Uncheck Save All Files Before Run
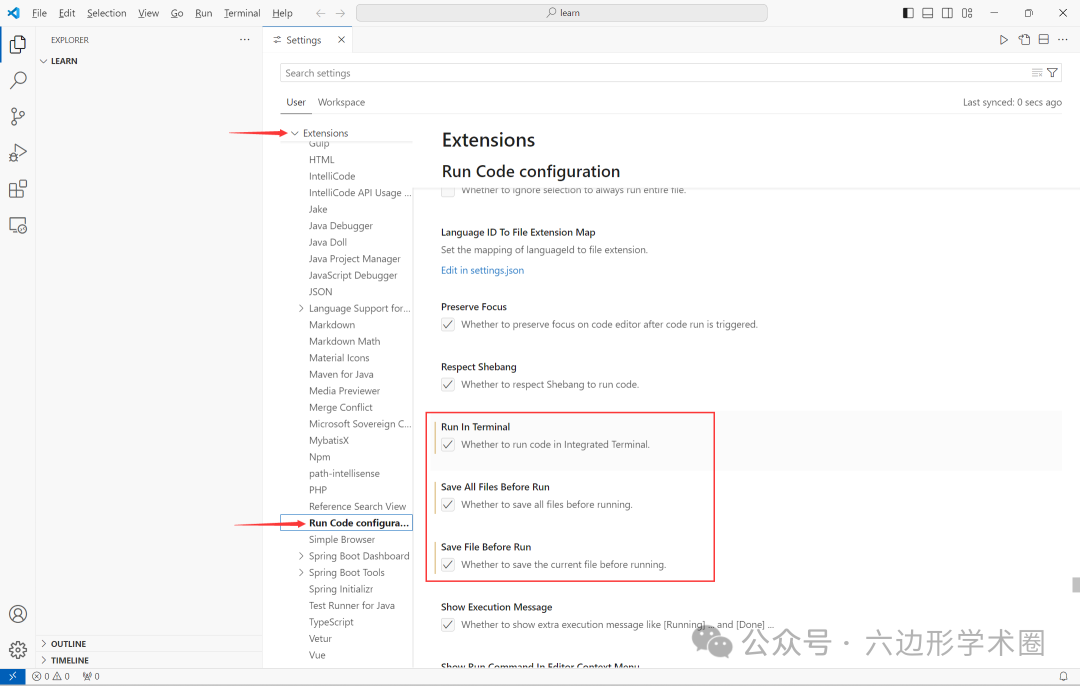This screenshot has height=686, width=1080. click(447, 504)
